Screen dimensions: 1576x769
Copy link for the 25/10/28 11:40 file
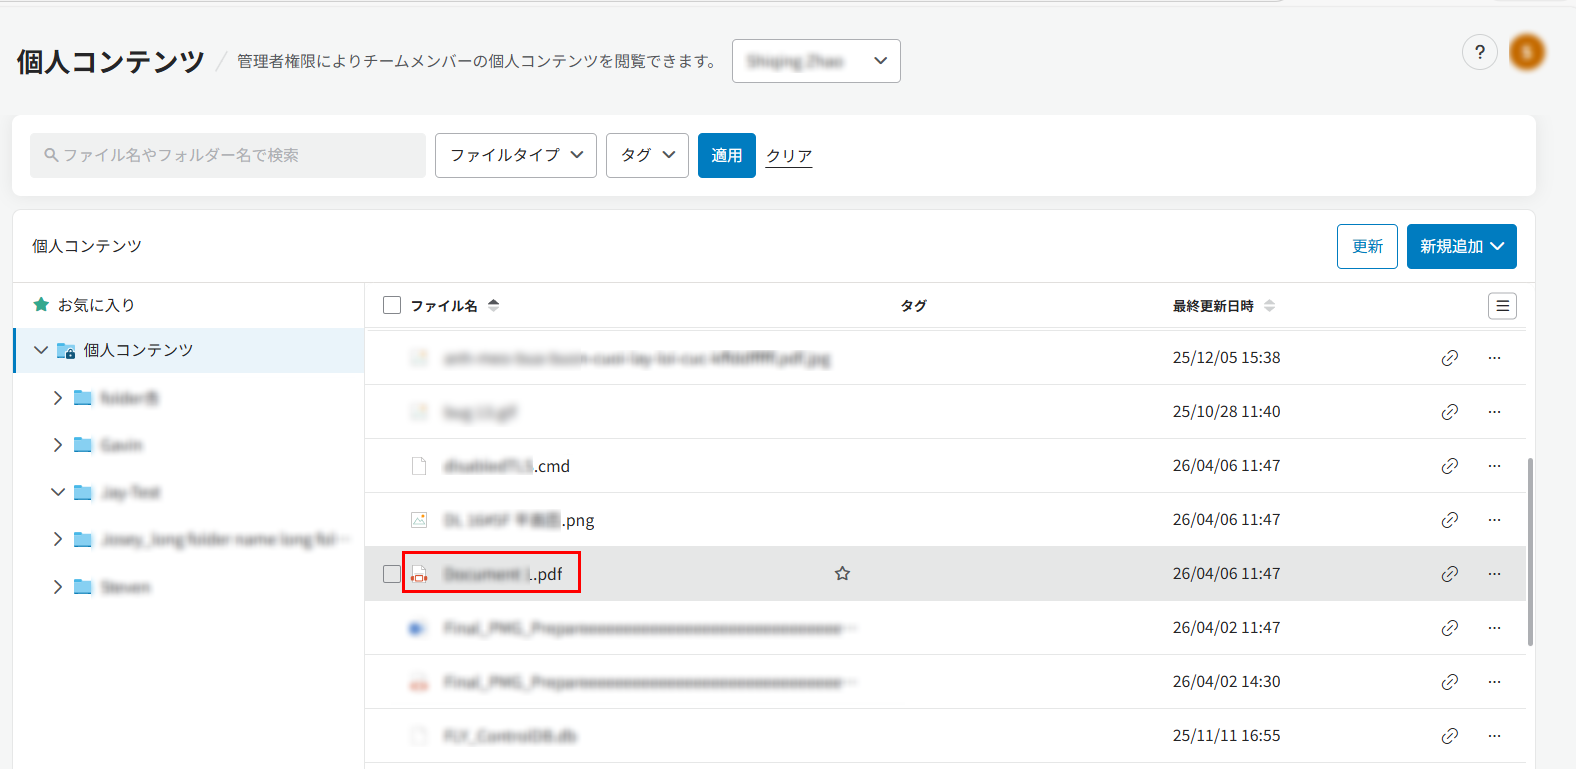coord(1449,412)
